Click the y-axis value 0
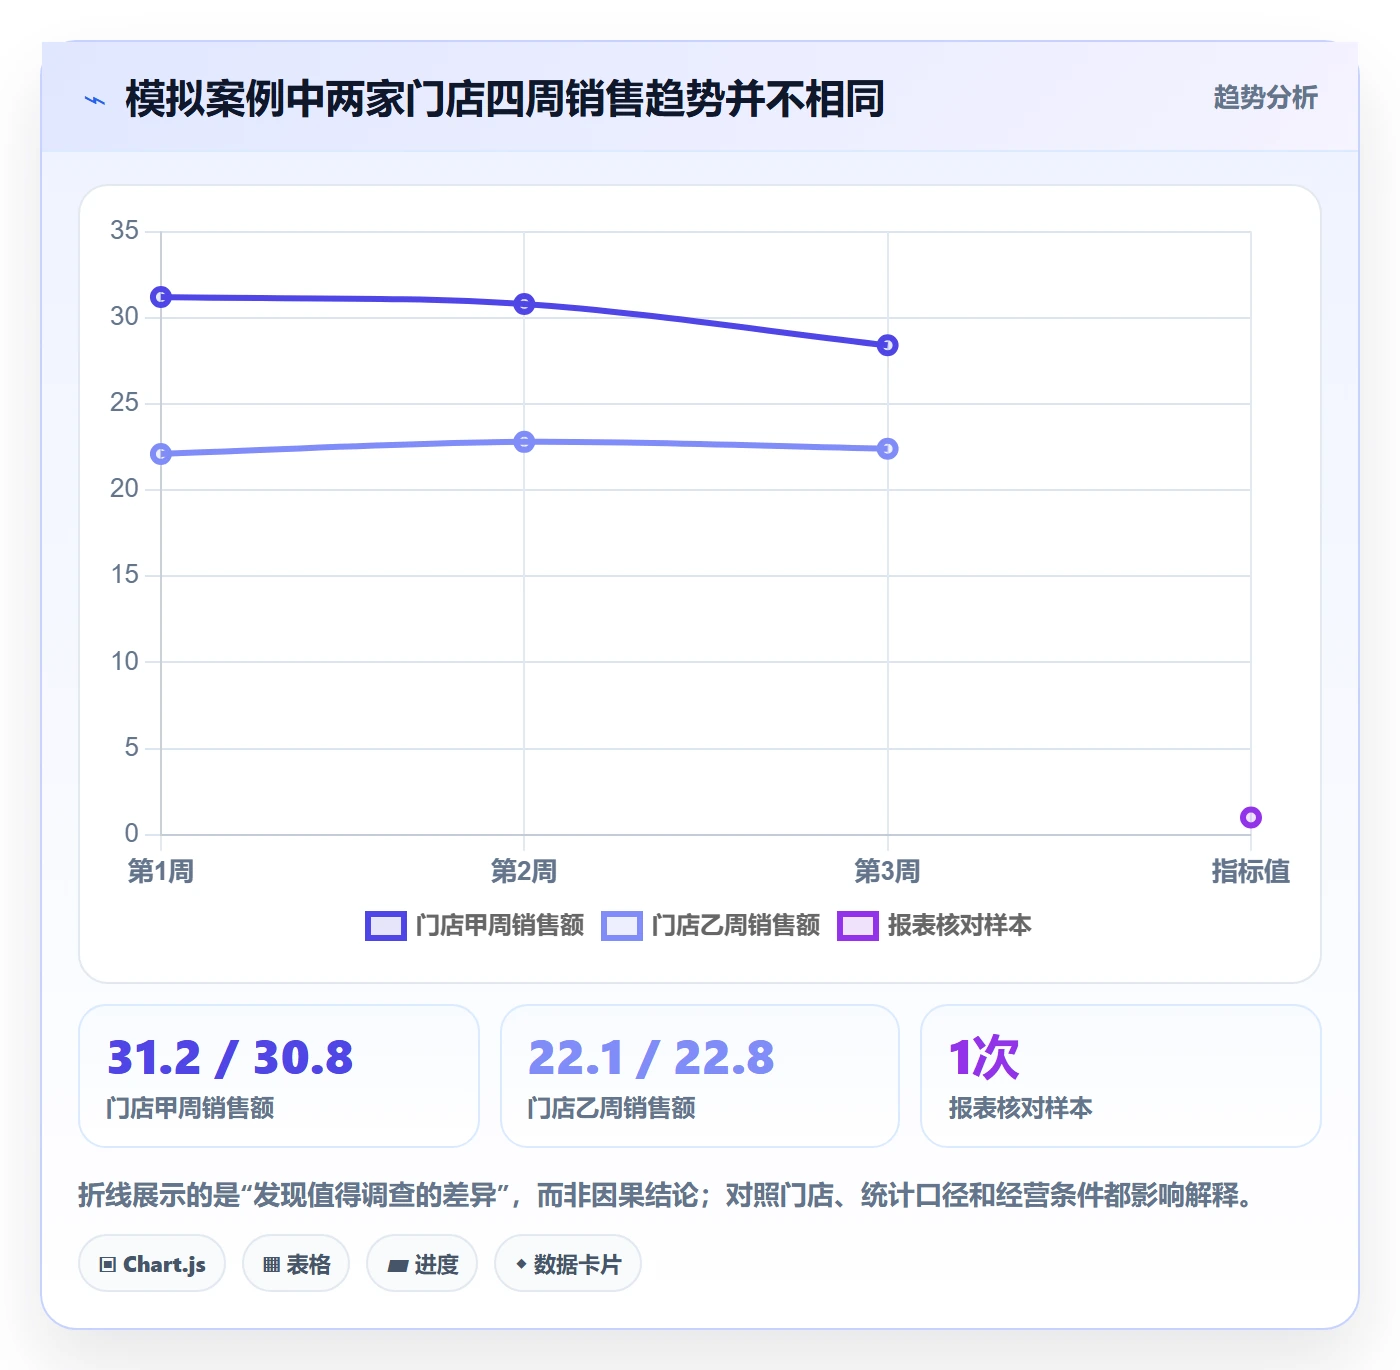The height and width of the screenshot is (1370, 1400). (x=131, y=834)
